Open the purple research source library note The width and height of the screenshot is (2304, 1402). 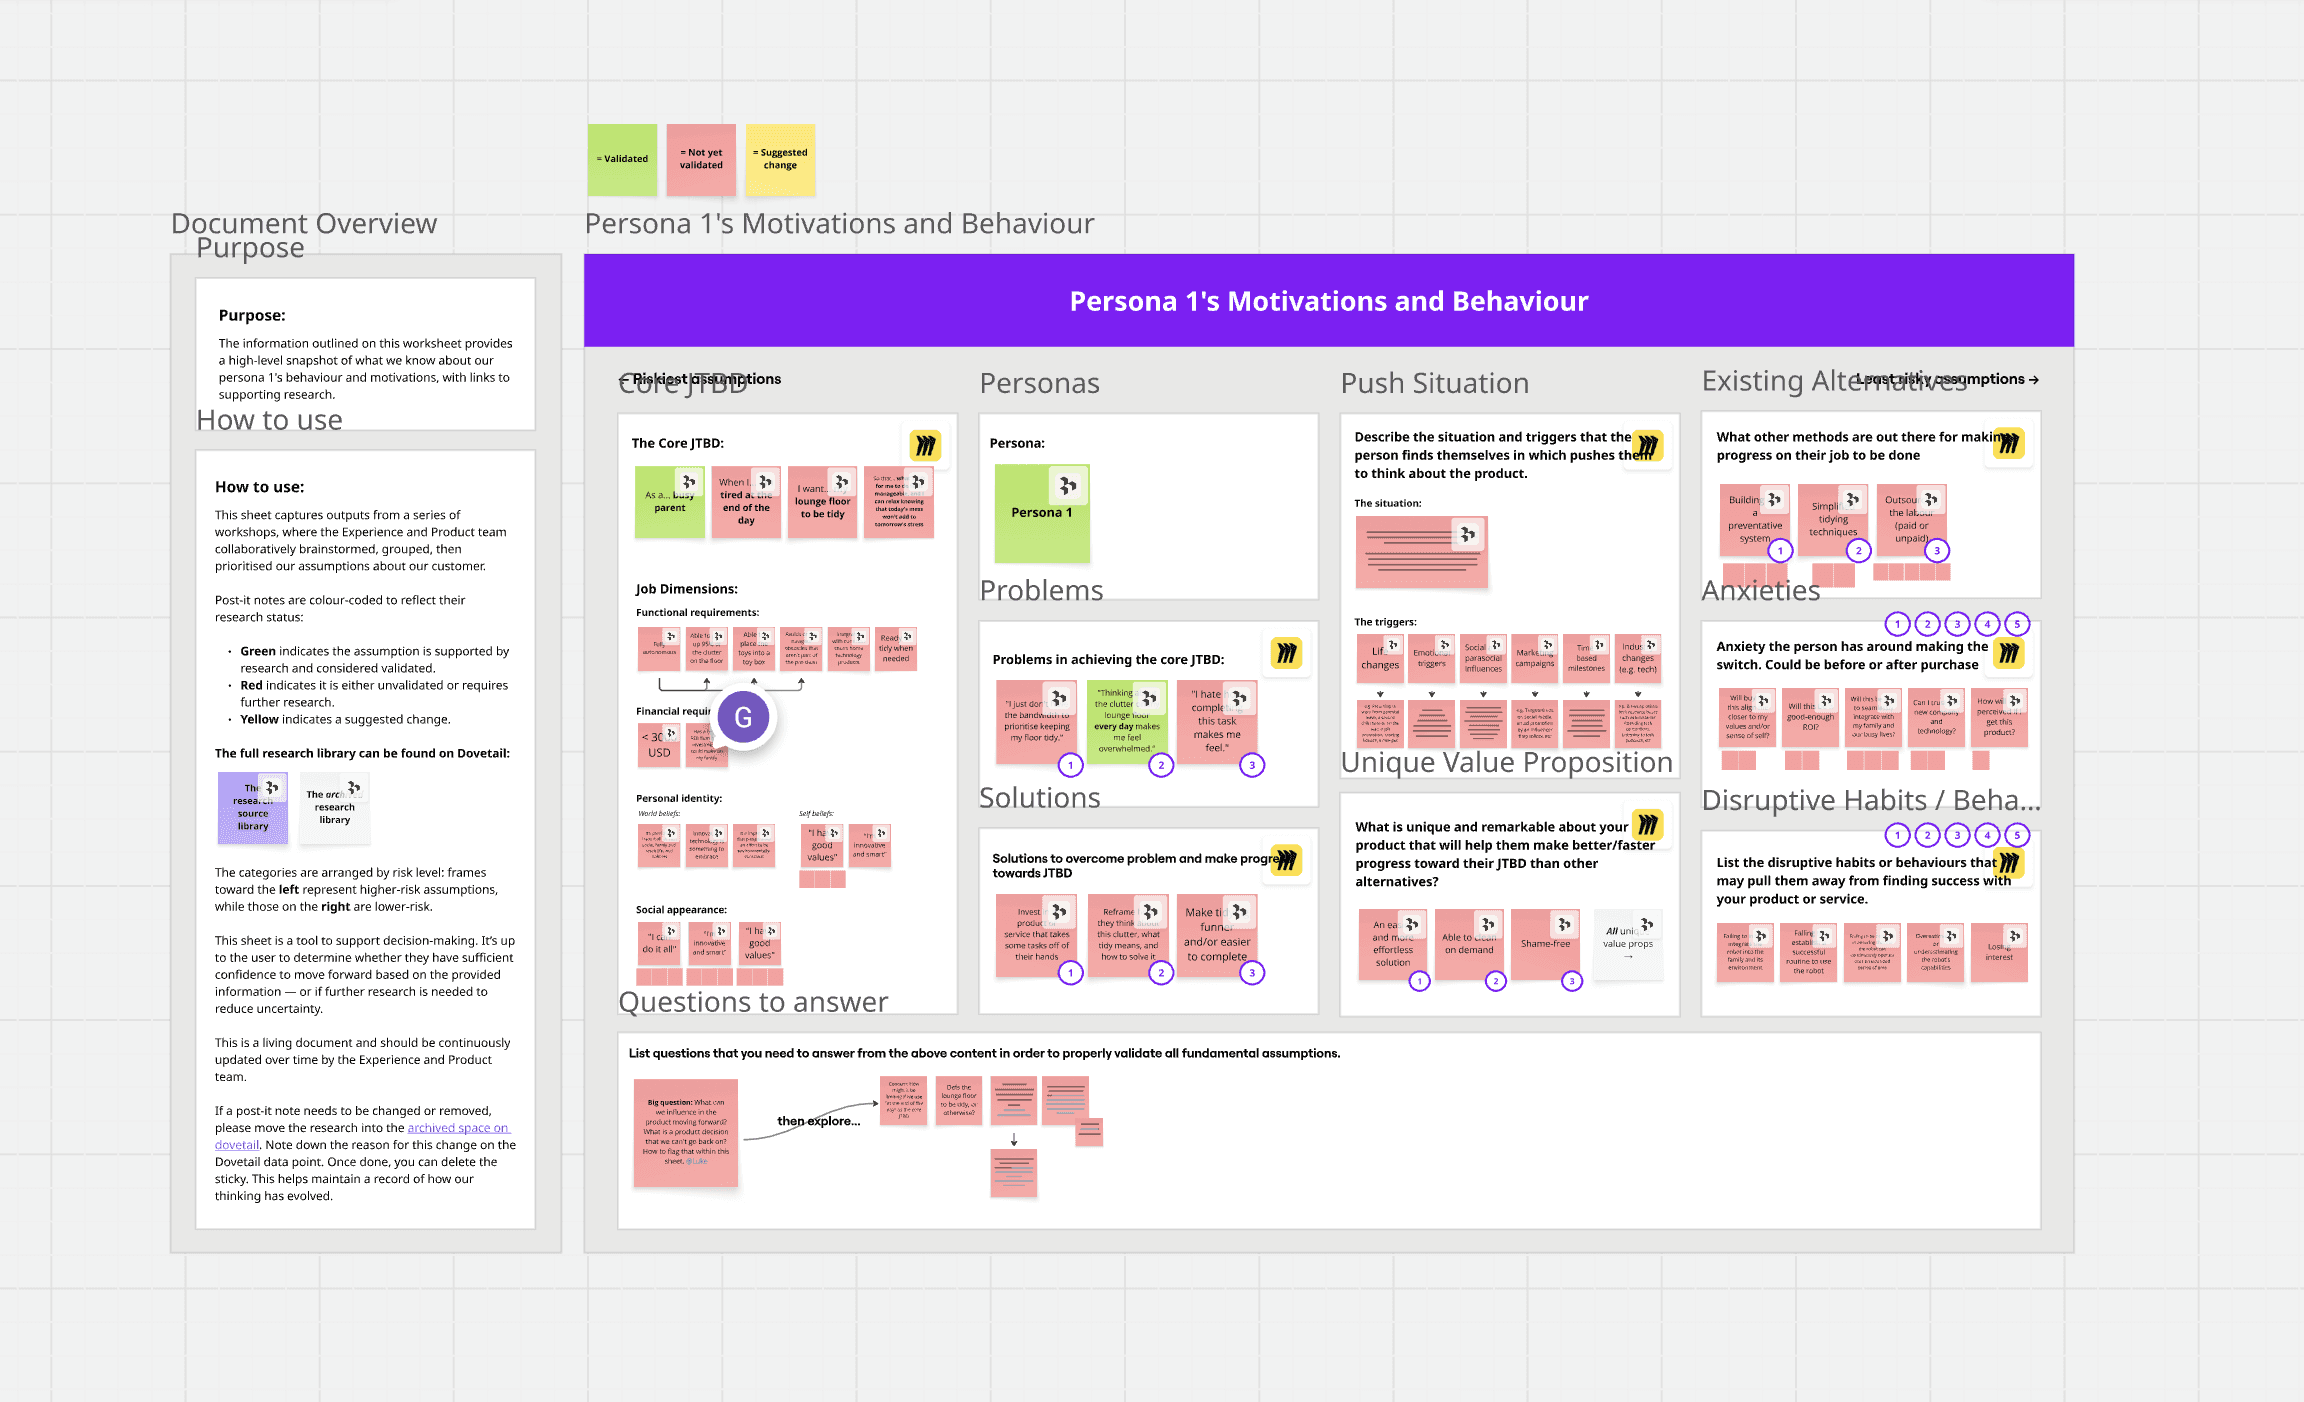point(252,808)
